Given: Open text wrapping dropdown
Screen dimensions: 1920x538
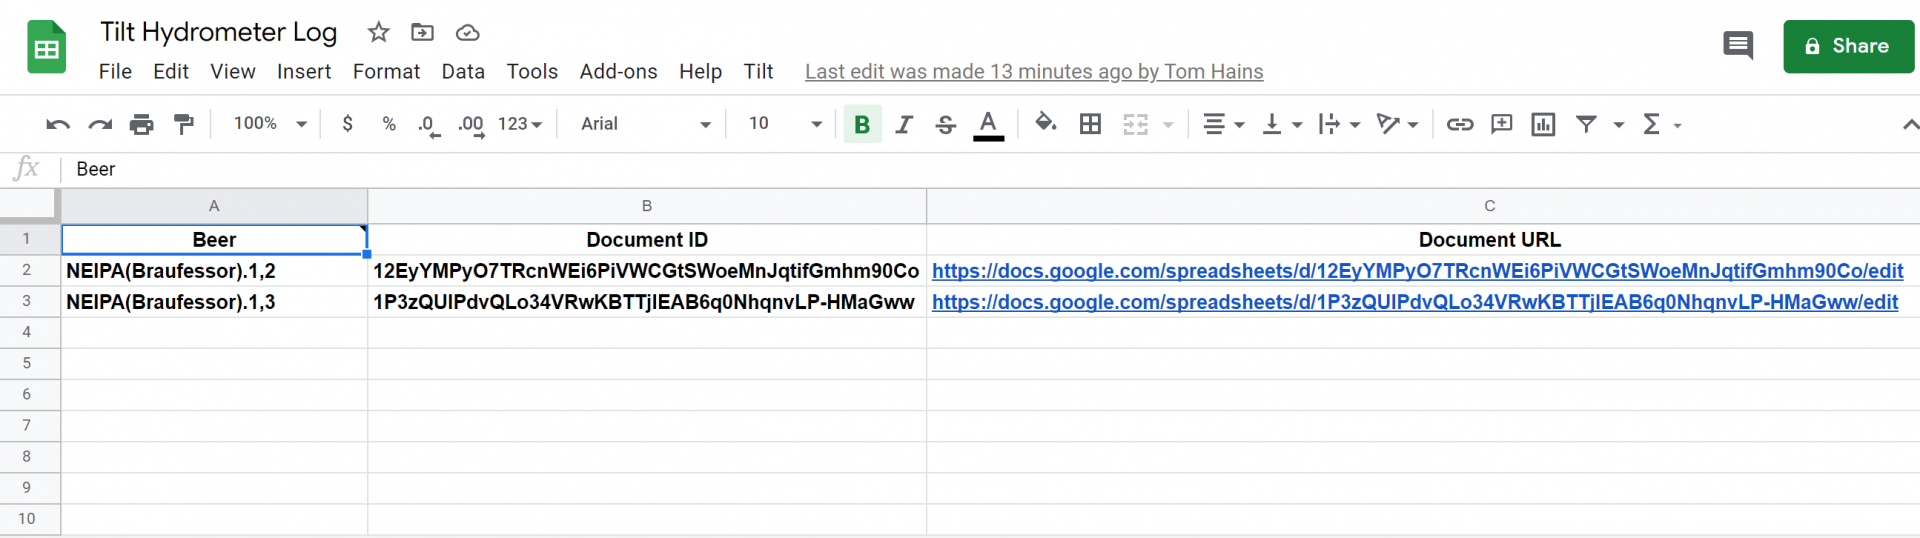Looking at the screenshot, I should (x=1339, y=124).
